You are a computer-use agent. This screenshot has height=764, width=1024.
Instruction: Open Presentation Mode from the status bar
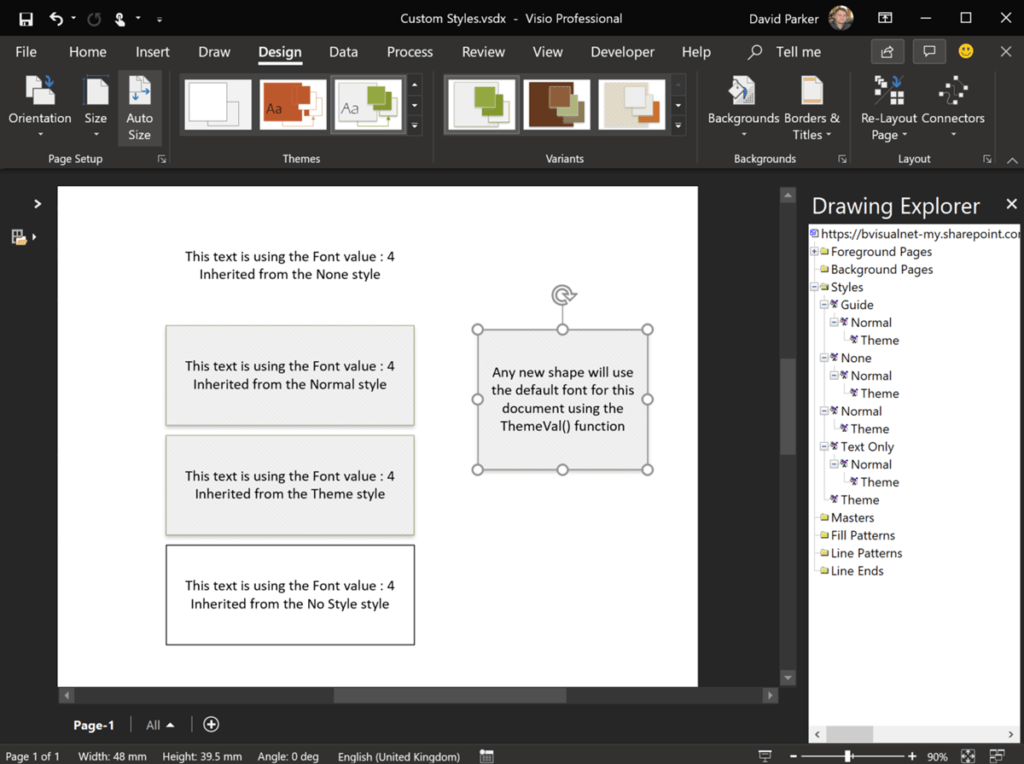[765, 757]
